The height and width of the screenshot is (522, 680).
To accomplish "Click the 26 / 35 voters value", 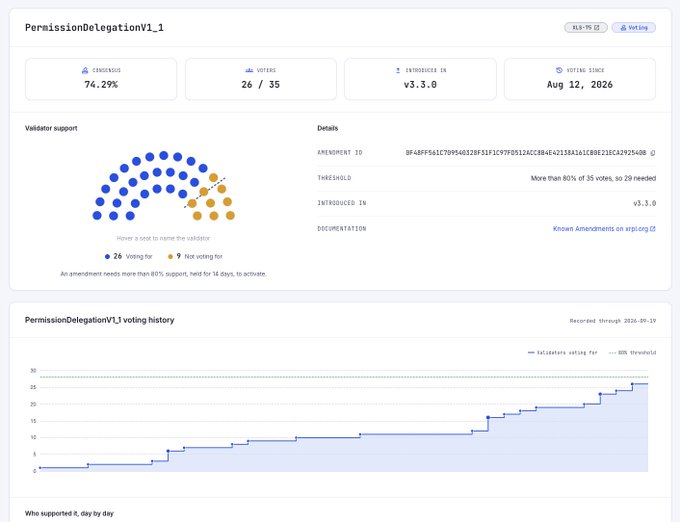I will click(x=261, y=85).
